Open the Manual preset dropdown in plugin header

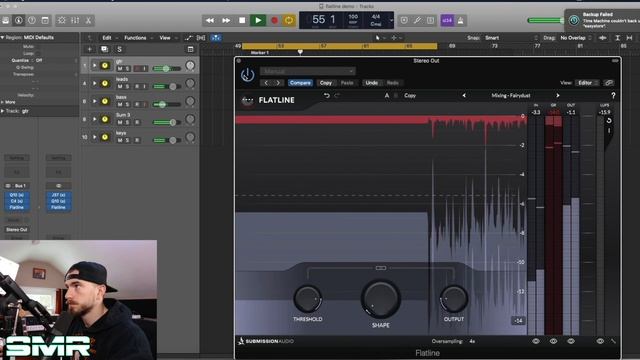(x=307, y=71)
